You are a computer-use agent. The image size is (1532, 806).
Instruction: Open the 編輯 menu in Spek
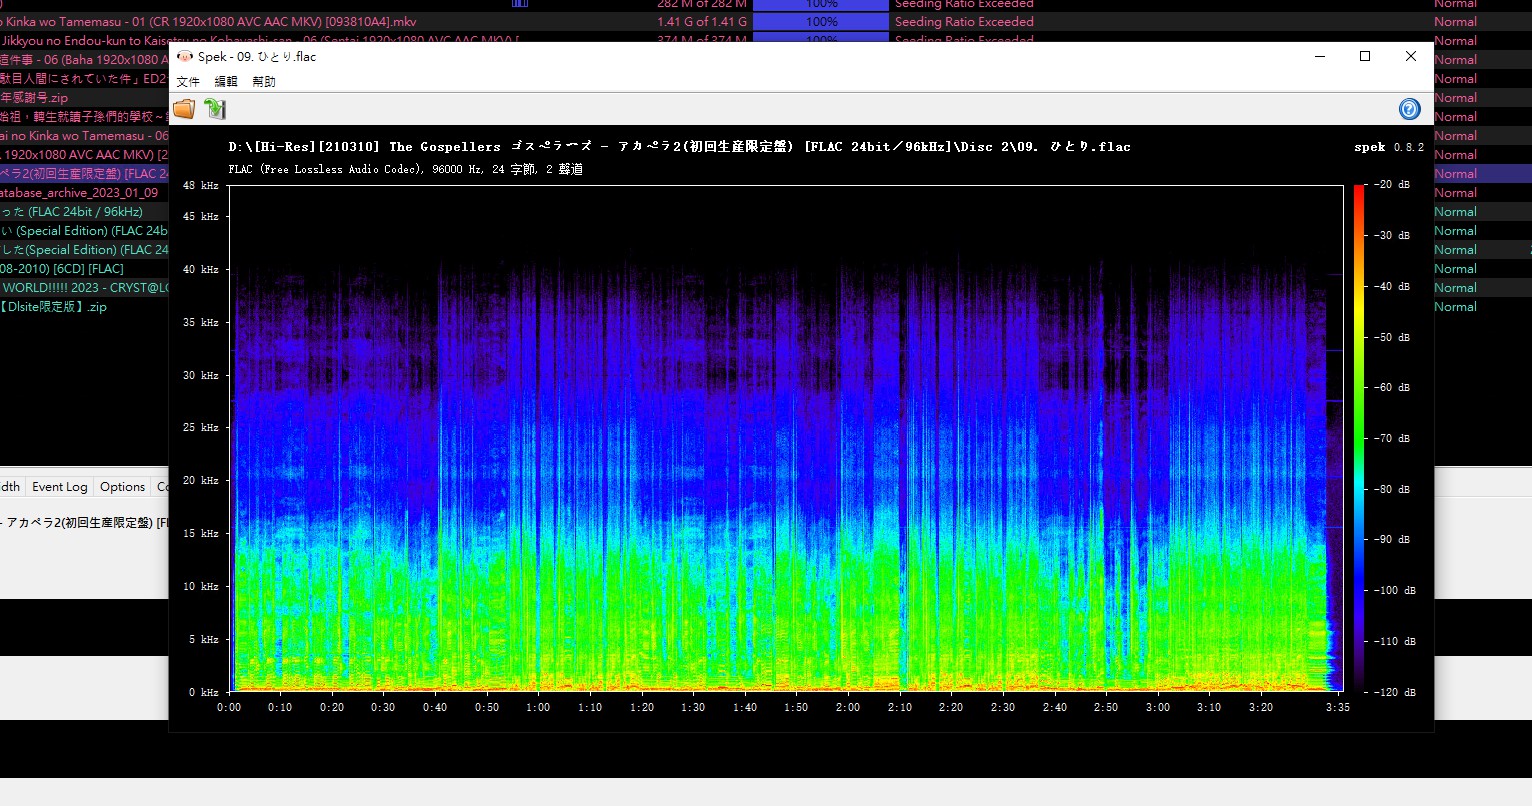pos(226,82)
